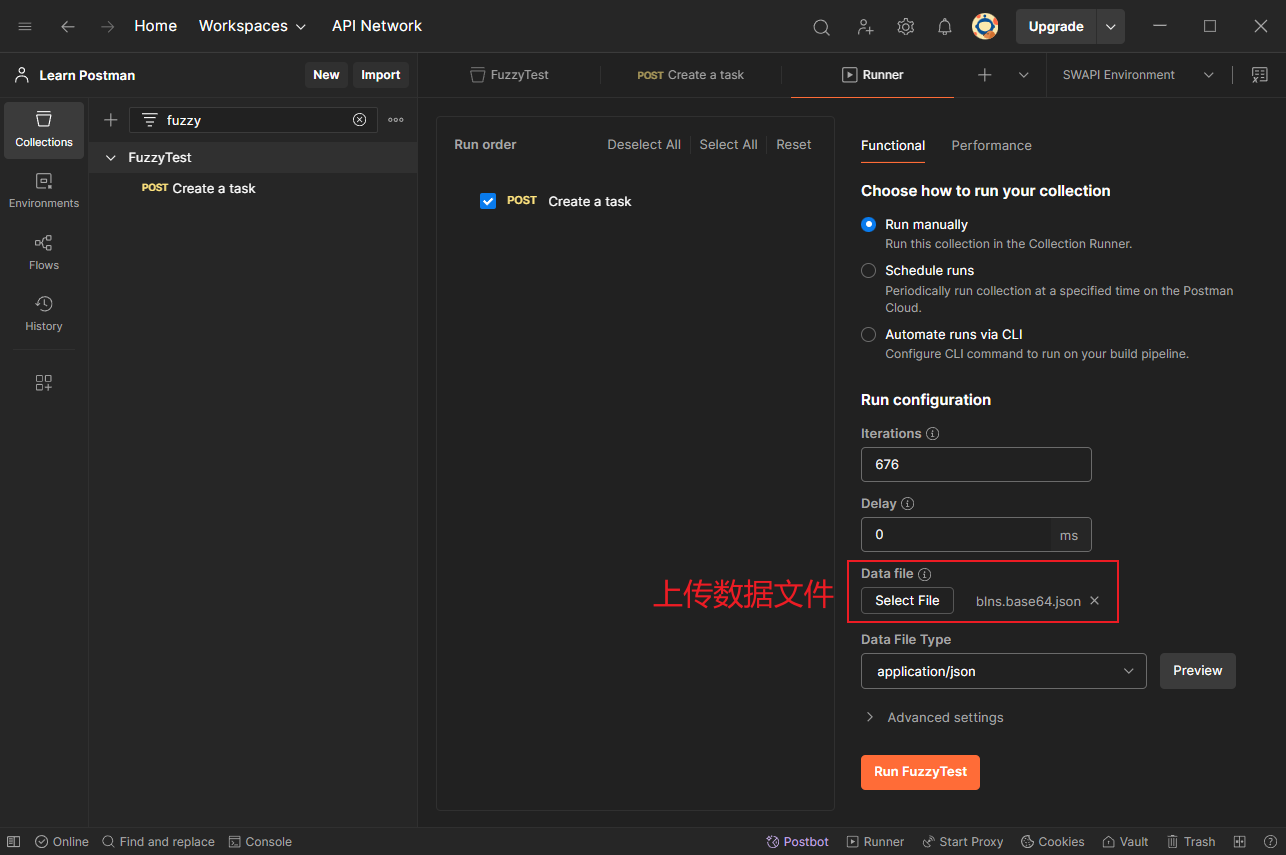Image resolution: width=1286 pixels, height=855 pixels.
Task: Select the Run manually option
Action: point(869,225)
